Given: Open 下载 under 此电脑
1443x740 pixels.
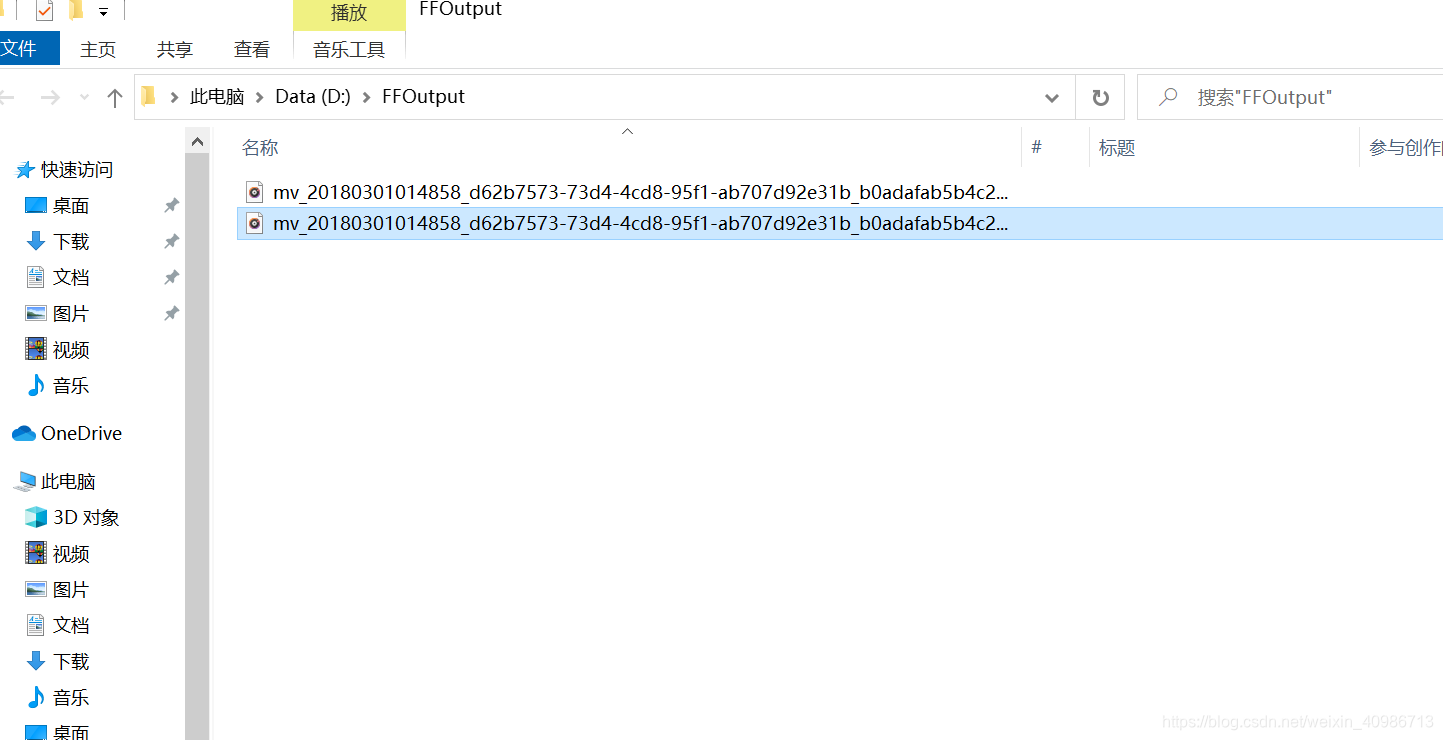Looking at the screenshot, I should click(x=71, y=662).
